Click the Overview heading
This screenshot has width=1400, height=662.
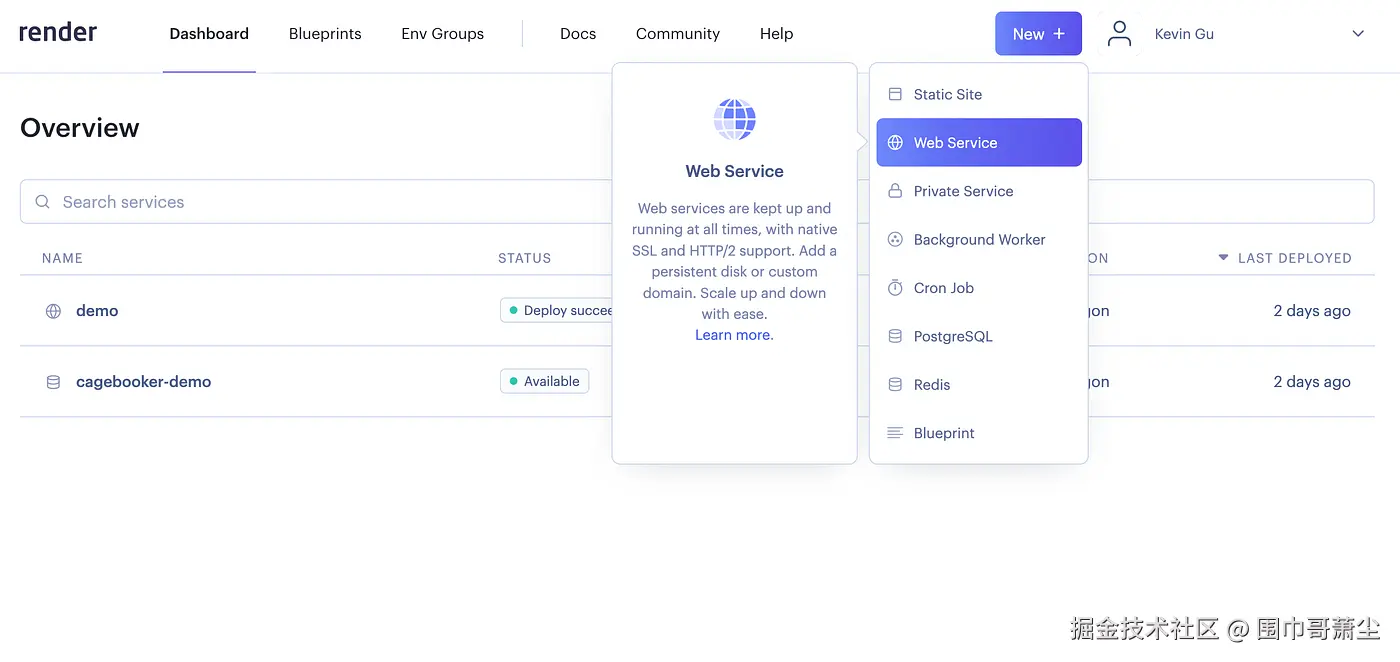80,128
